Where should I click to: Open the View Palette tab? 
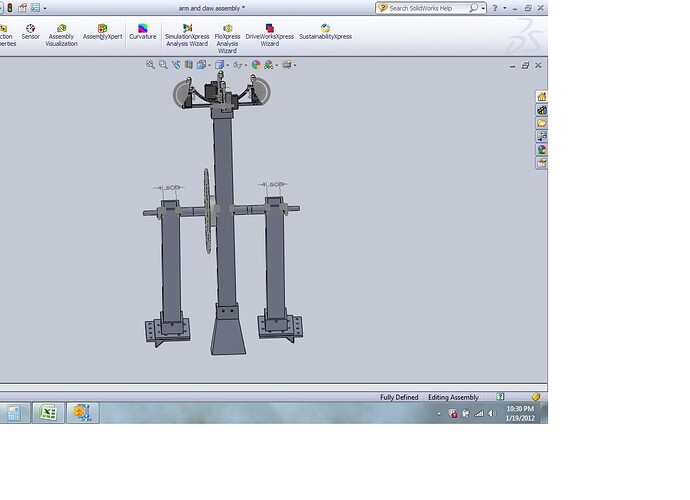(542, 136)
